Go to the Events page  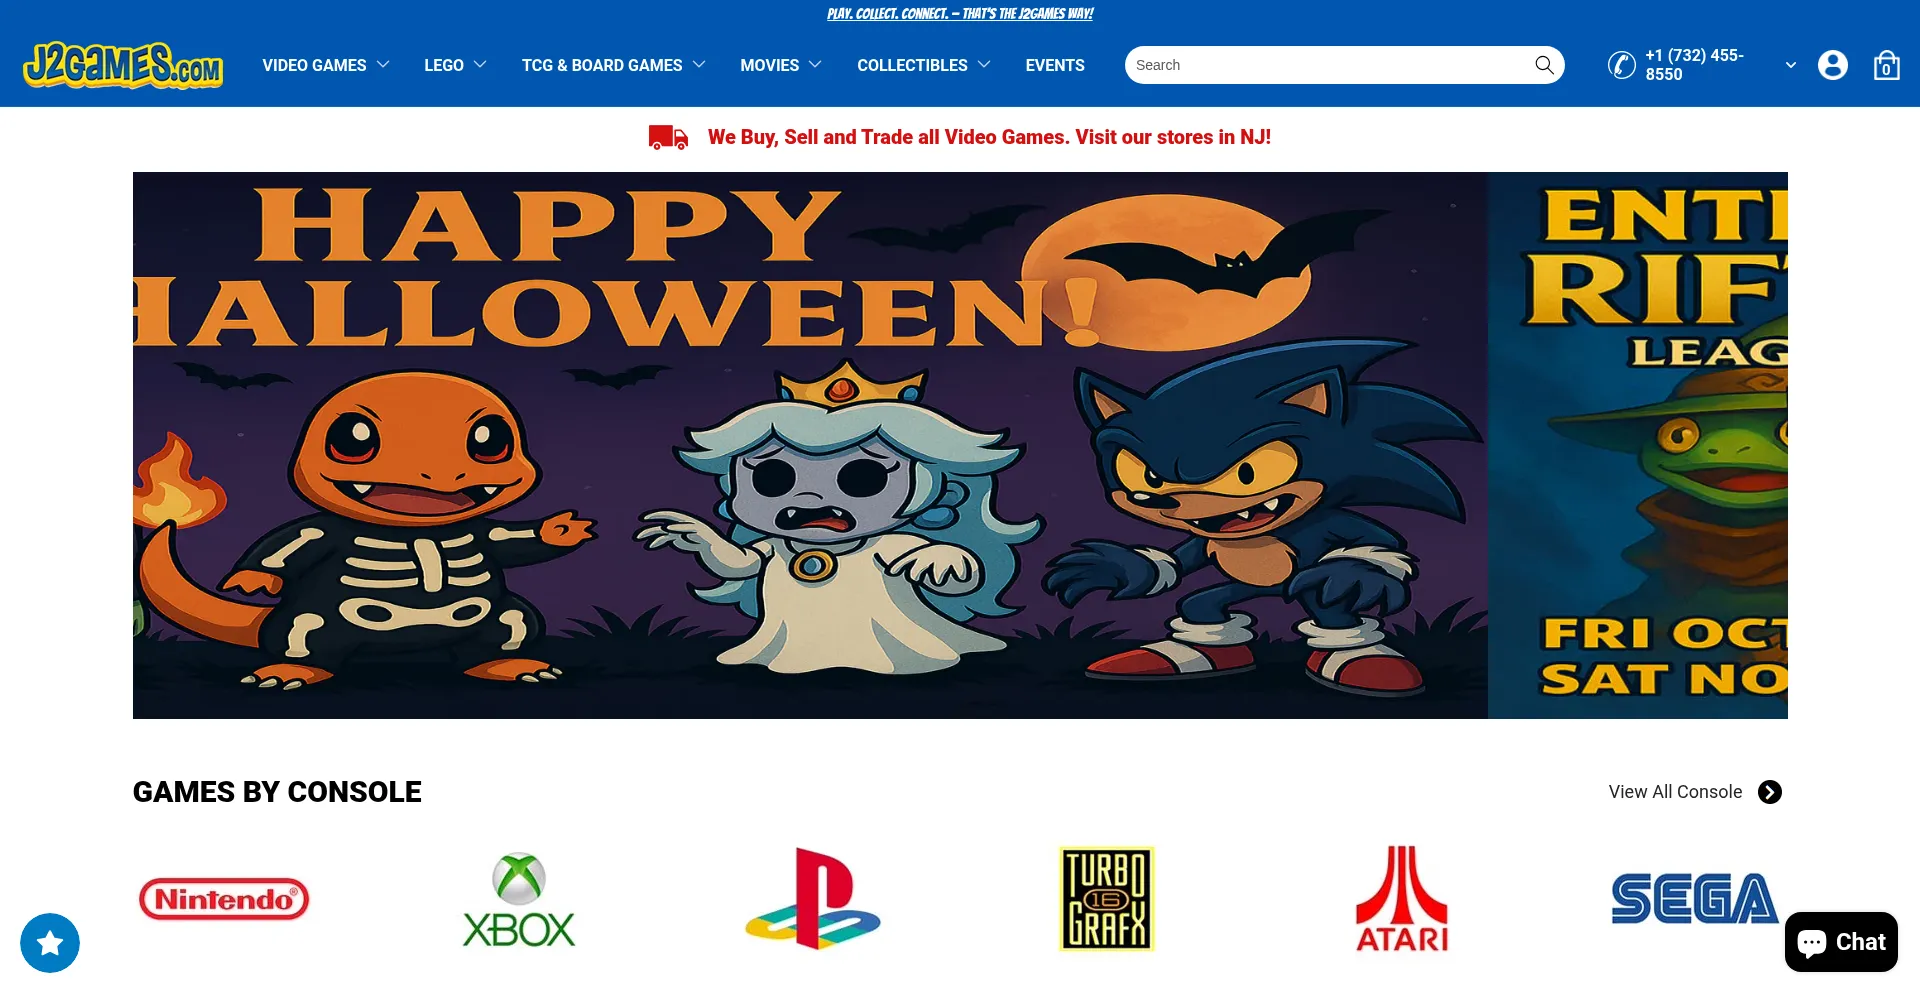[x=1055, y=65]
